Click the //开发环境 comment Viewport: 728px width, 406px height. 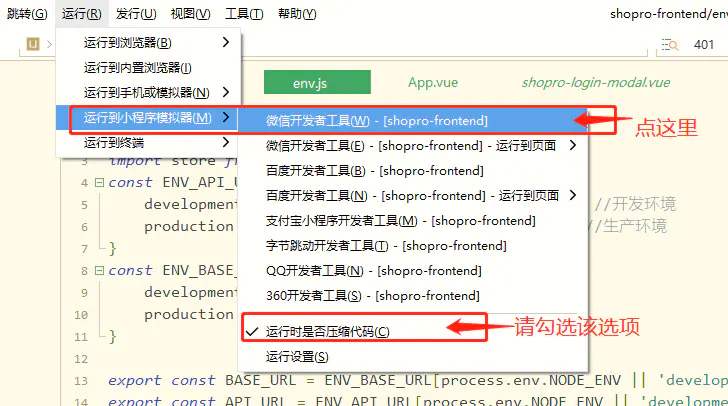[635, 204]
